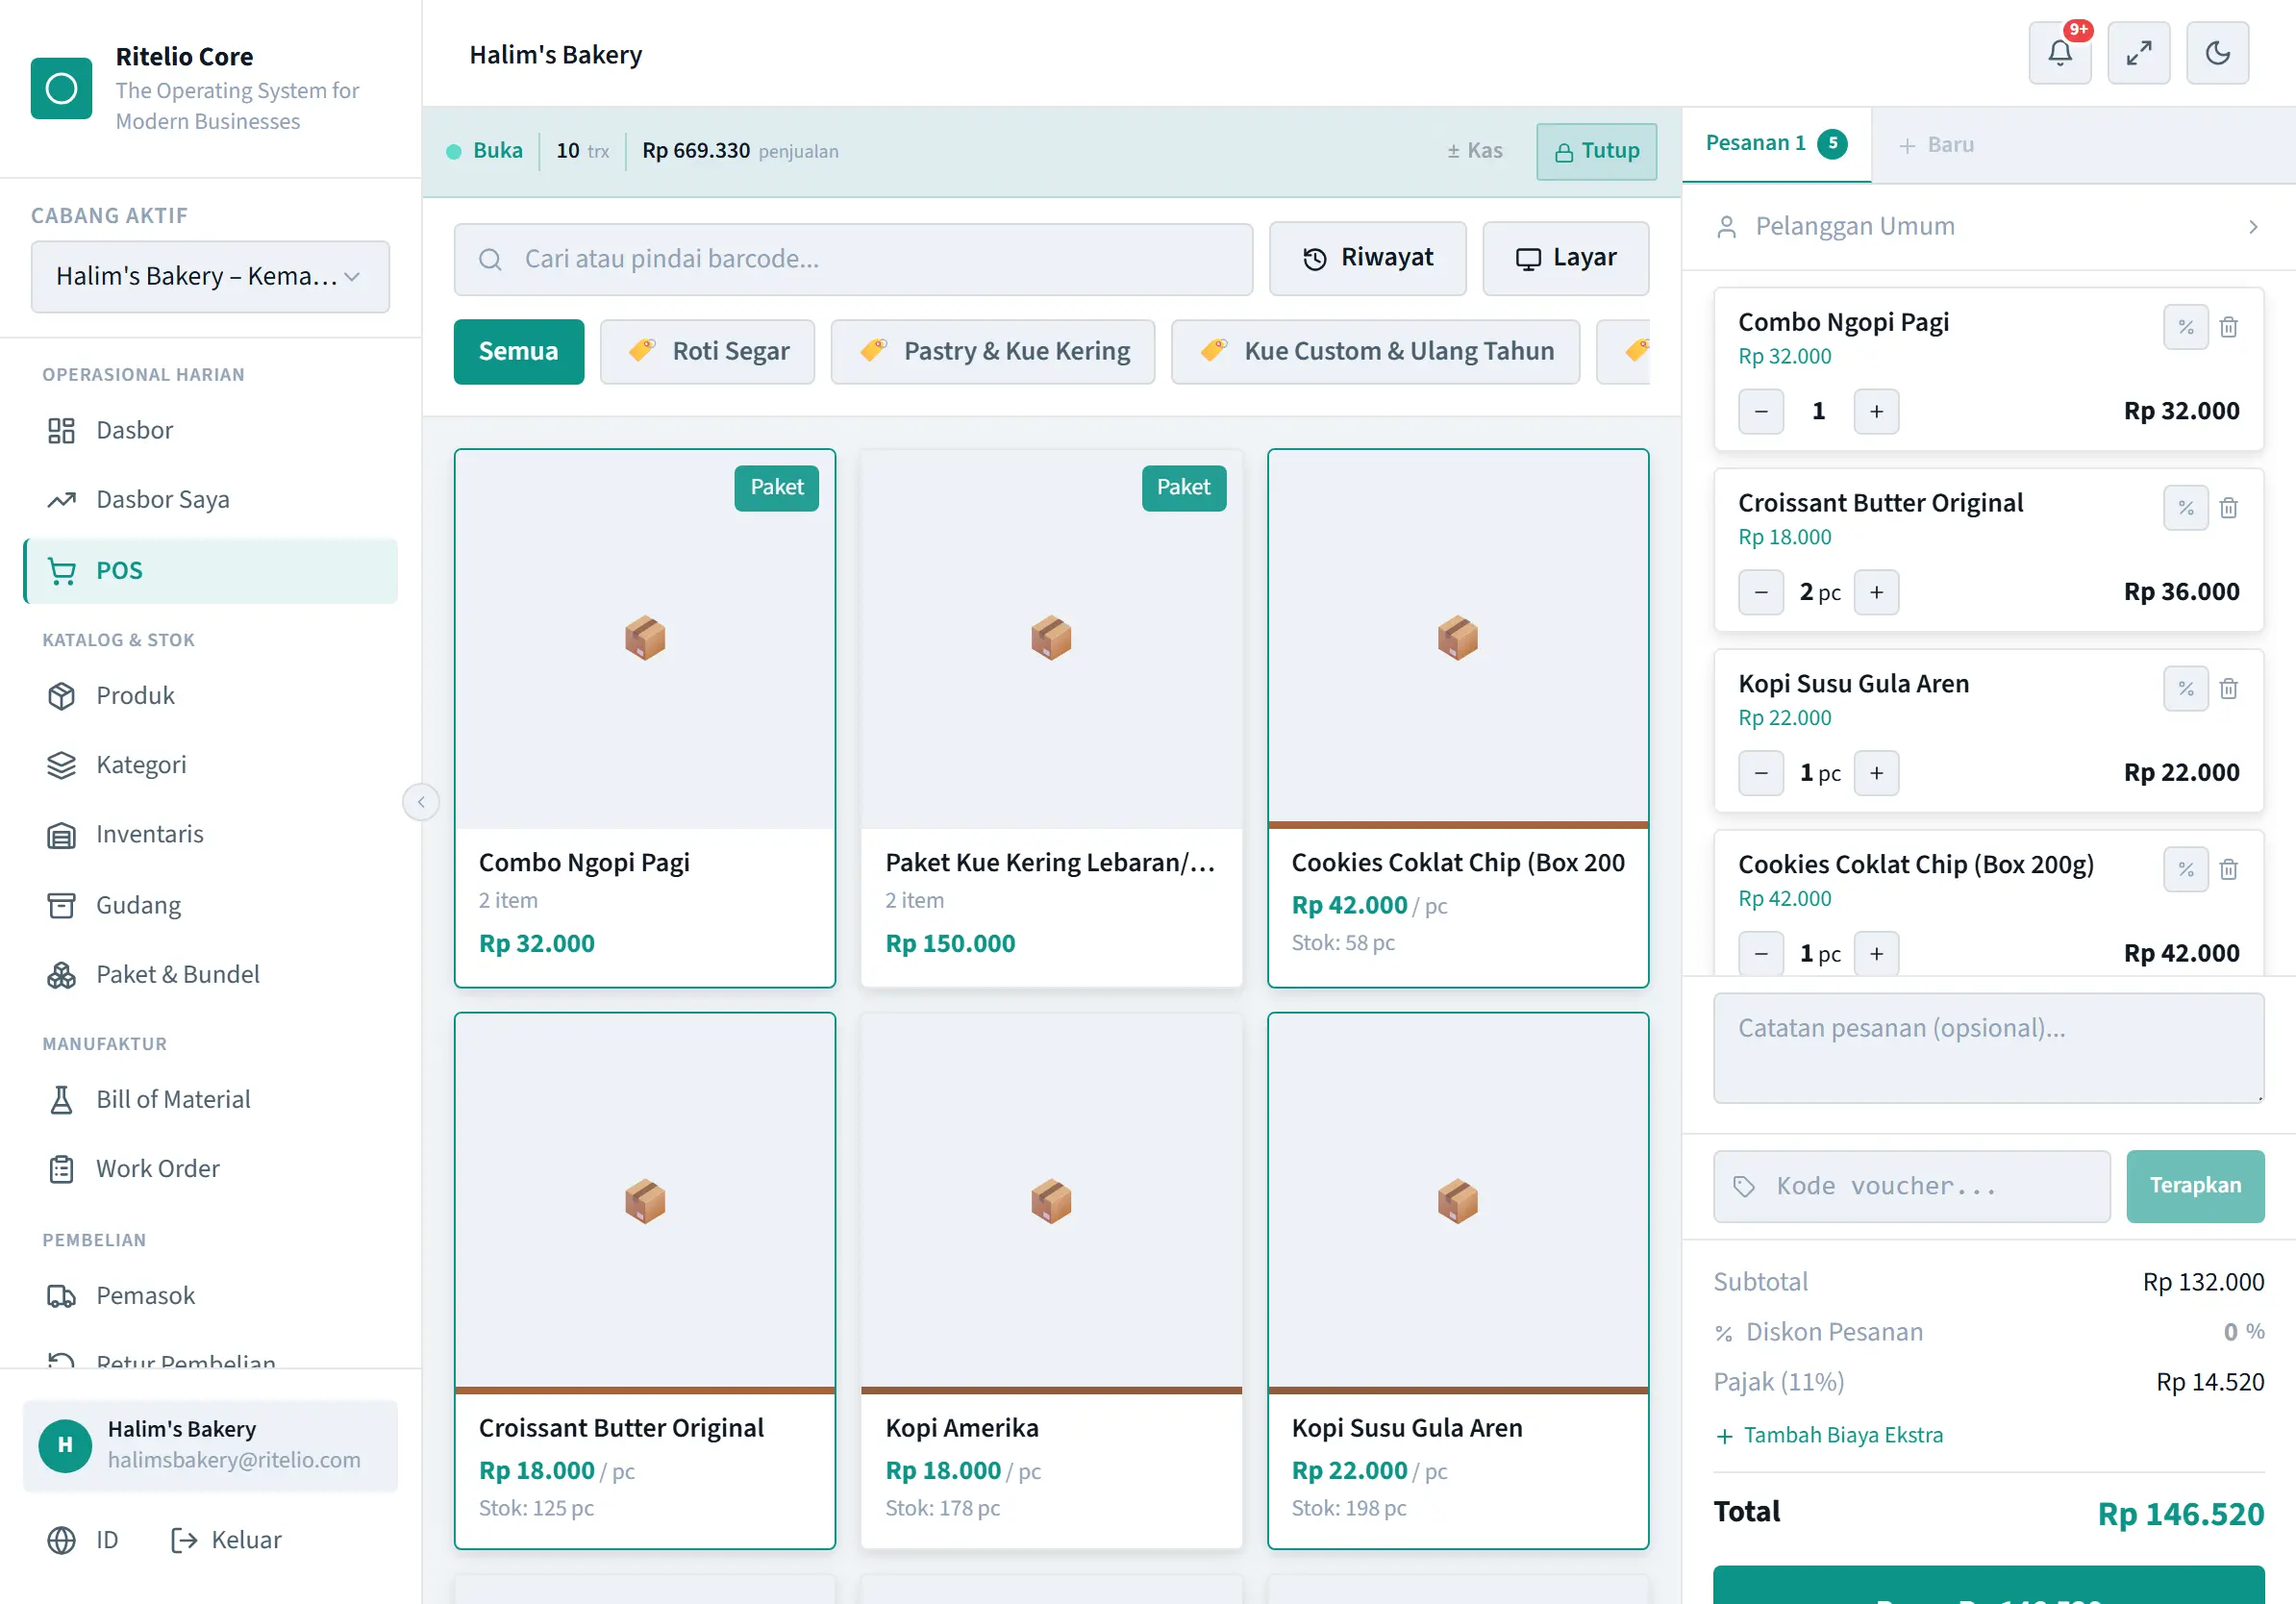This screenshot has width=2296, height=1604.
Task: Open the Pemasok supplier page
Action: pyautogui.click(x=210, y=1296)
